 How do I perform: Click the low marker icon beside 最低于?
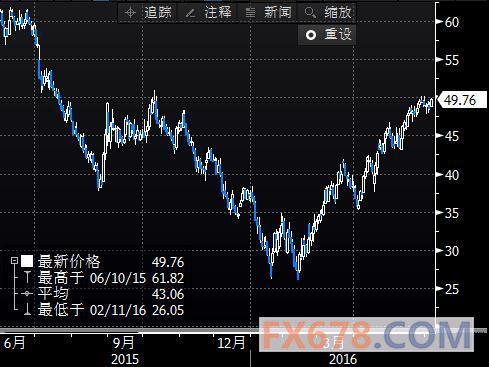tap(27, 309)
